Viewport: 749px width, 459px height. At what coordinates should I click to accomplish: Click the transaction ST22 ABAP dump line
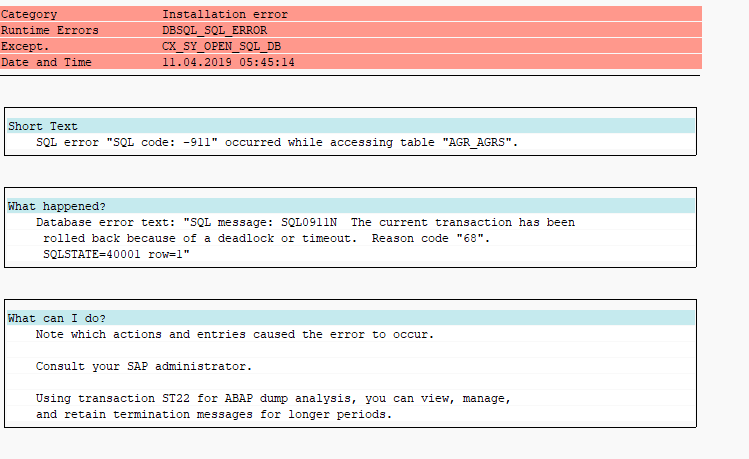(273, 398)
